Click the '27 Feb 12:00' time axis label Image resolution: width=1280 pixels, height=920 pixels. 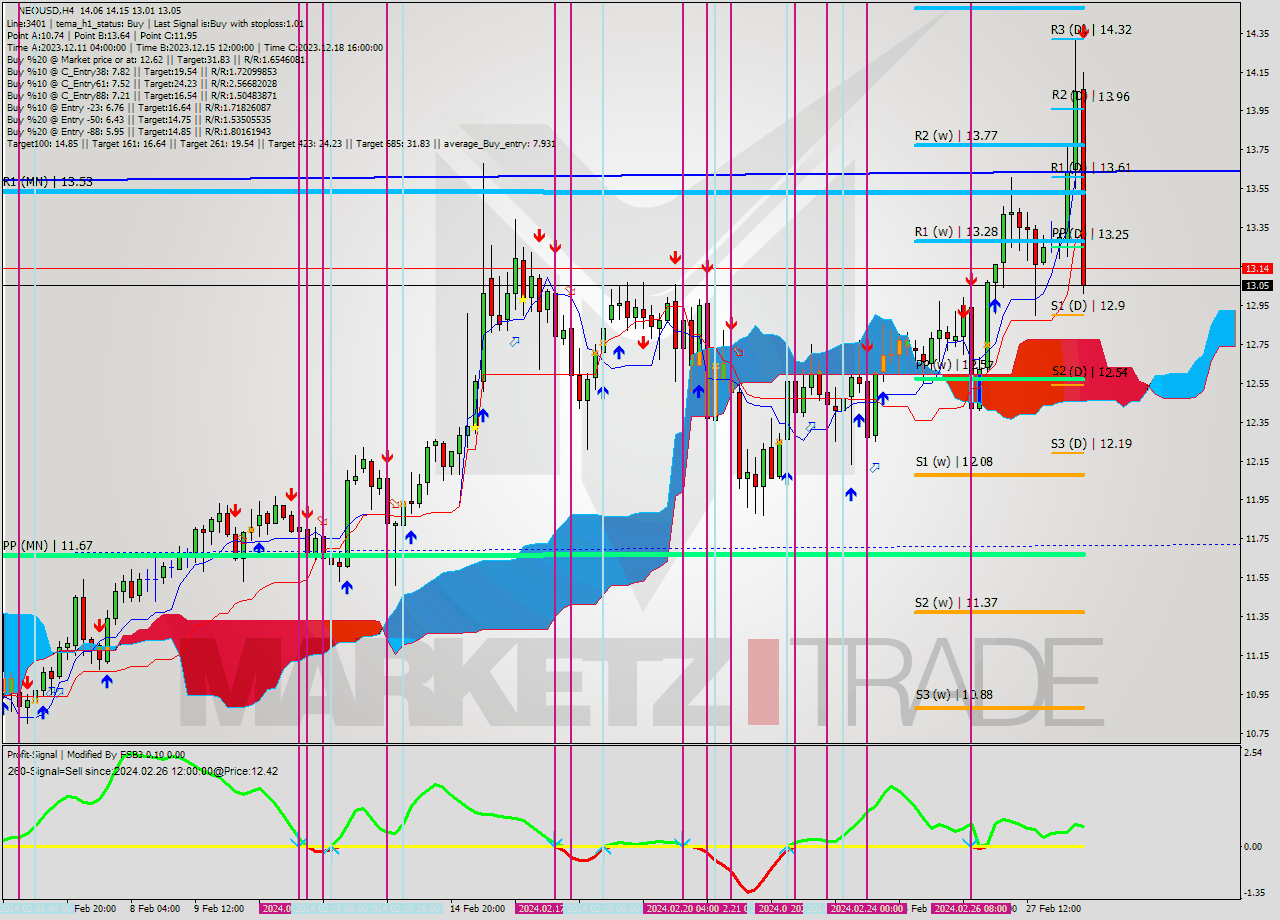pos(1052,909)
